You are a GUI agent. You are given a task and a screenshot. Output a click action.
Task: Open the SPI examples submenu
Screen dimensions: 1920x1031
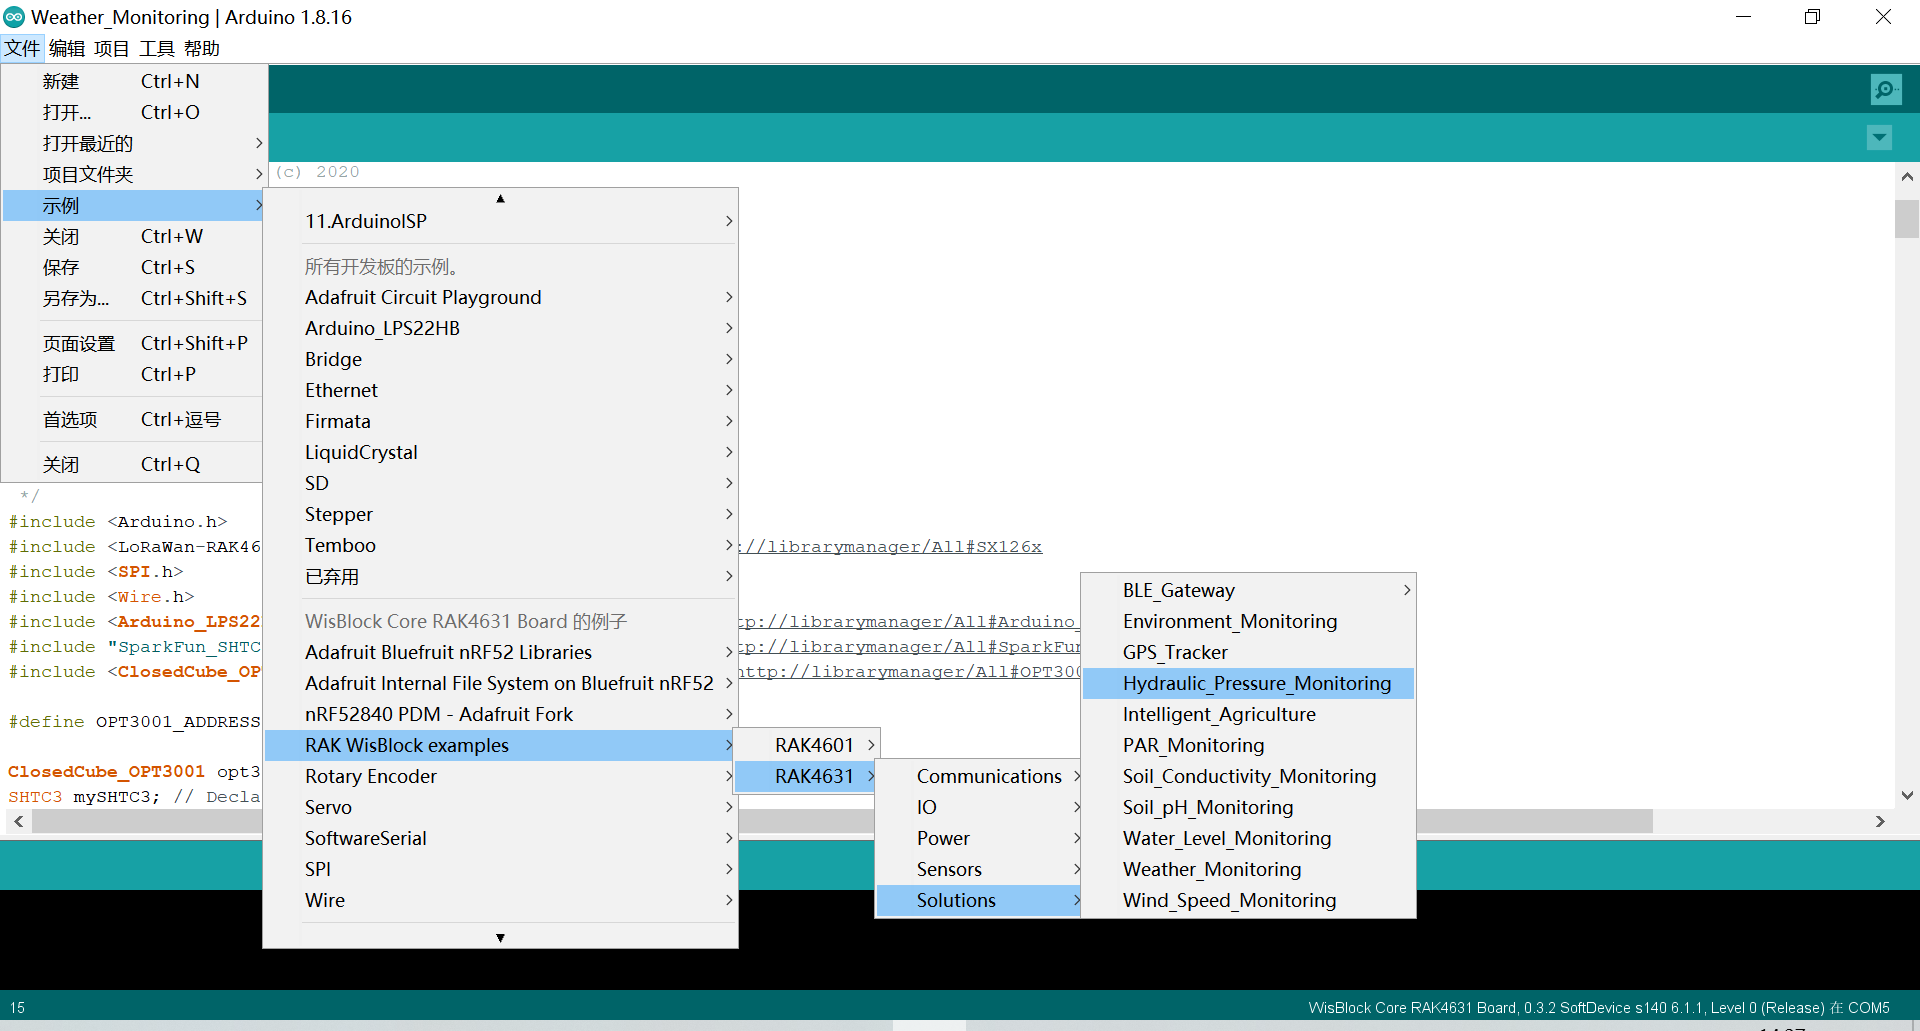(501, 869)
